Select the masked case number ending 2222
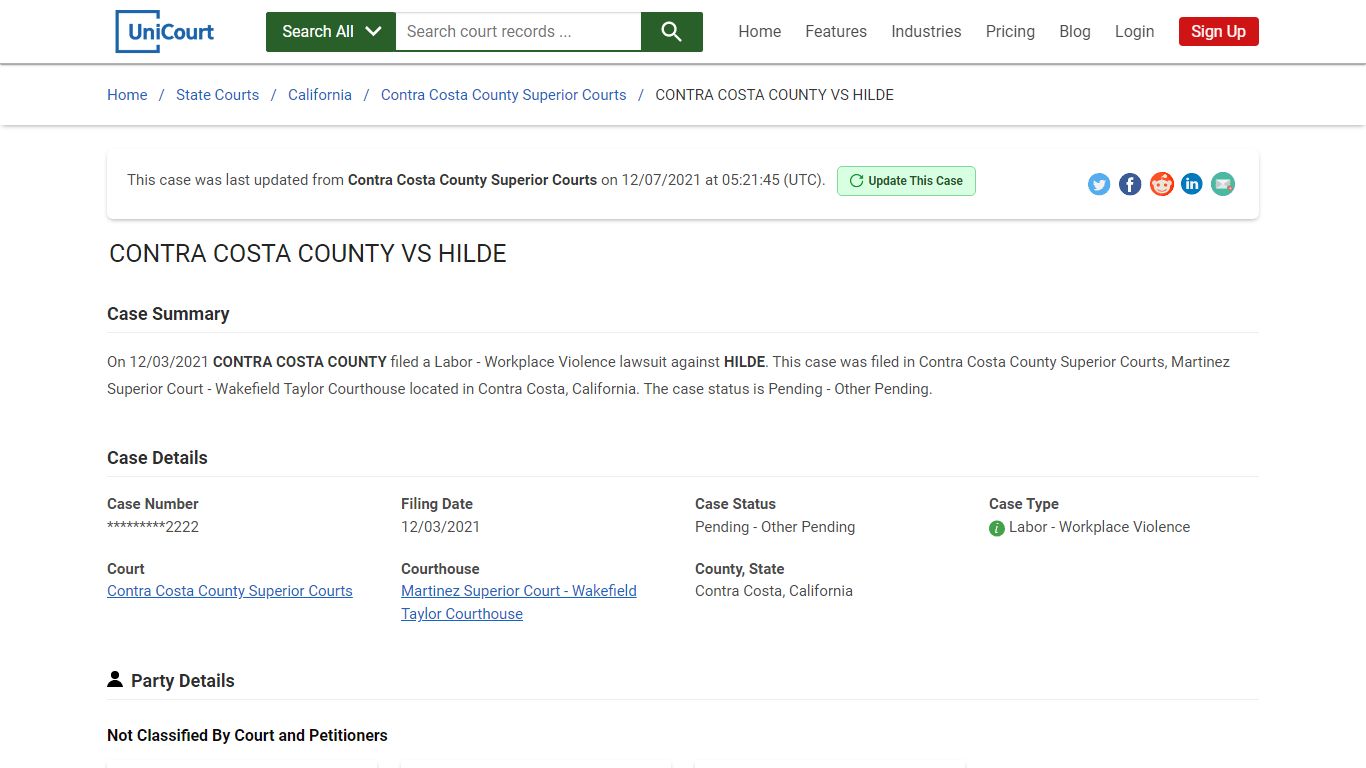The image size is (1366, 768). pos(153,527)
